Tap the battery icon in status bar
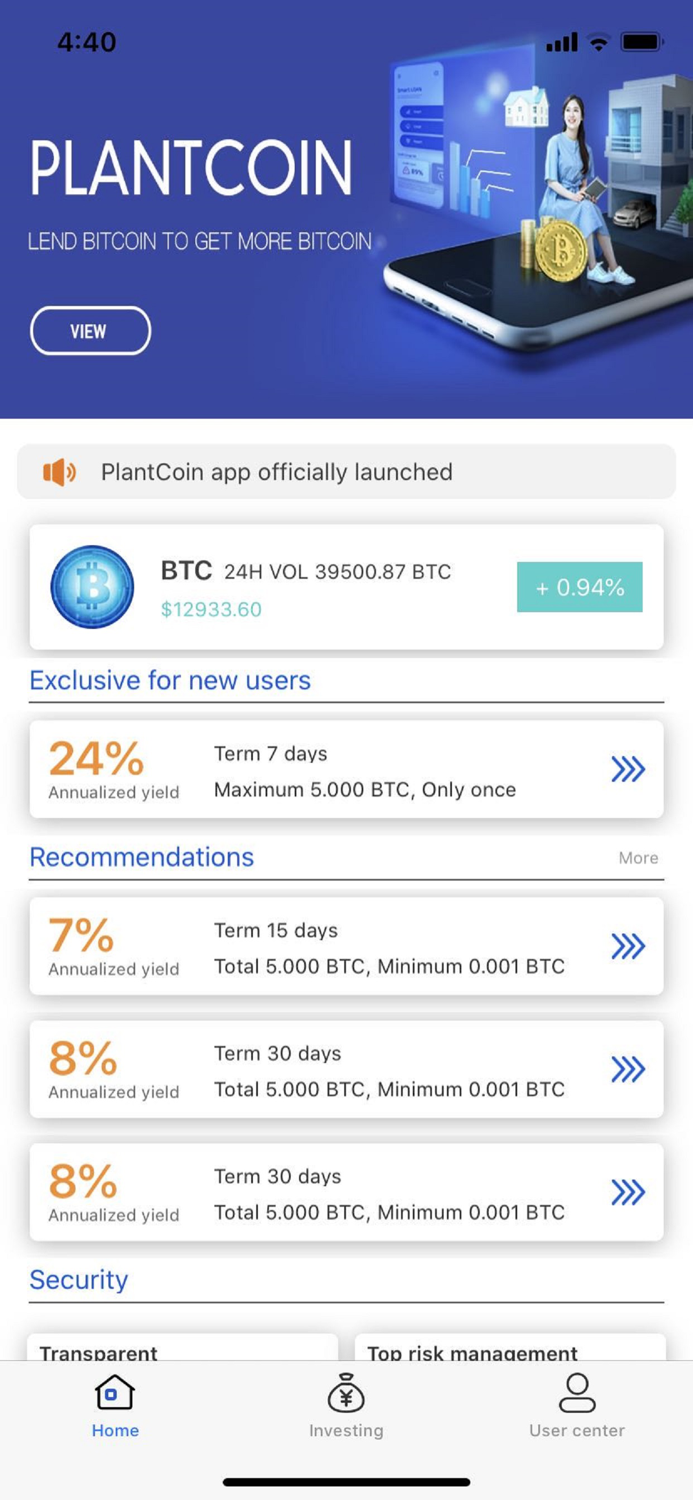 tap(643, 43)
